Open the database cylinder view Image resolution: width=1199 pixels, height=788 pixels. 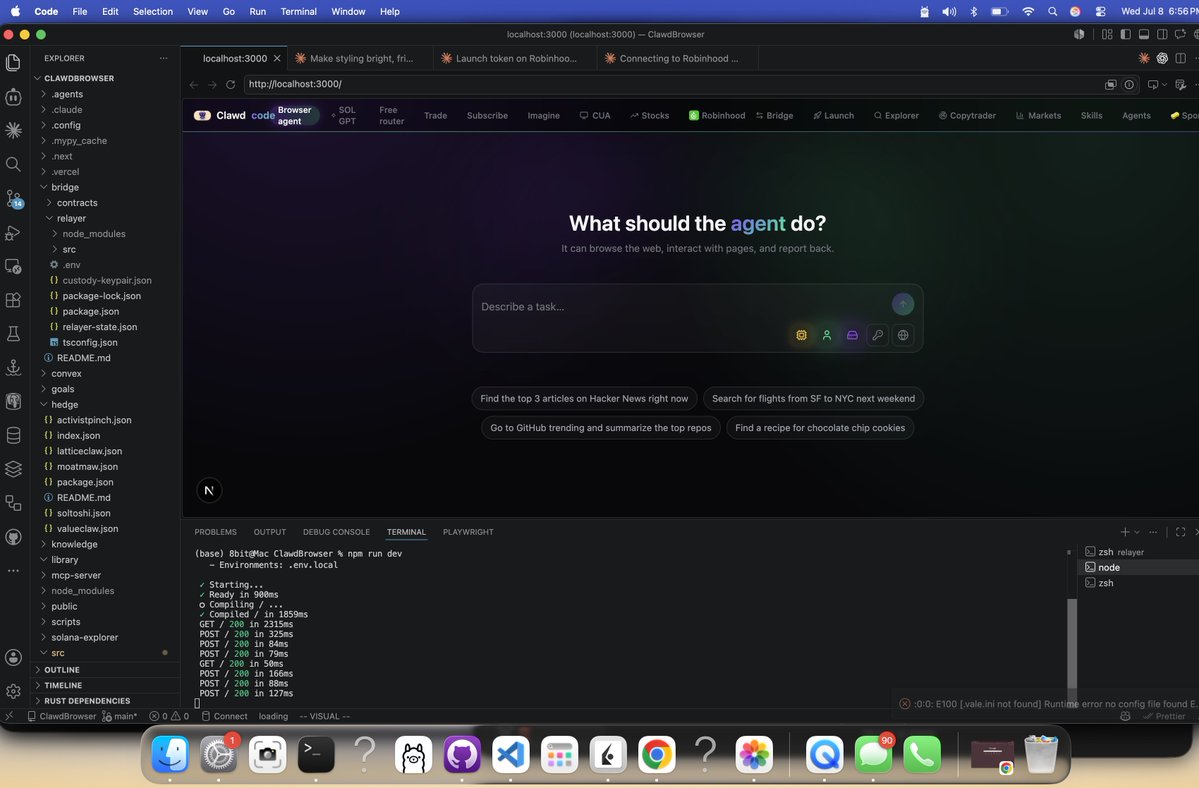pyautogui.click(x=13, y=435)
